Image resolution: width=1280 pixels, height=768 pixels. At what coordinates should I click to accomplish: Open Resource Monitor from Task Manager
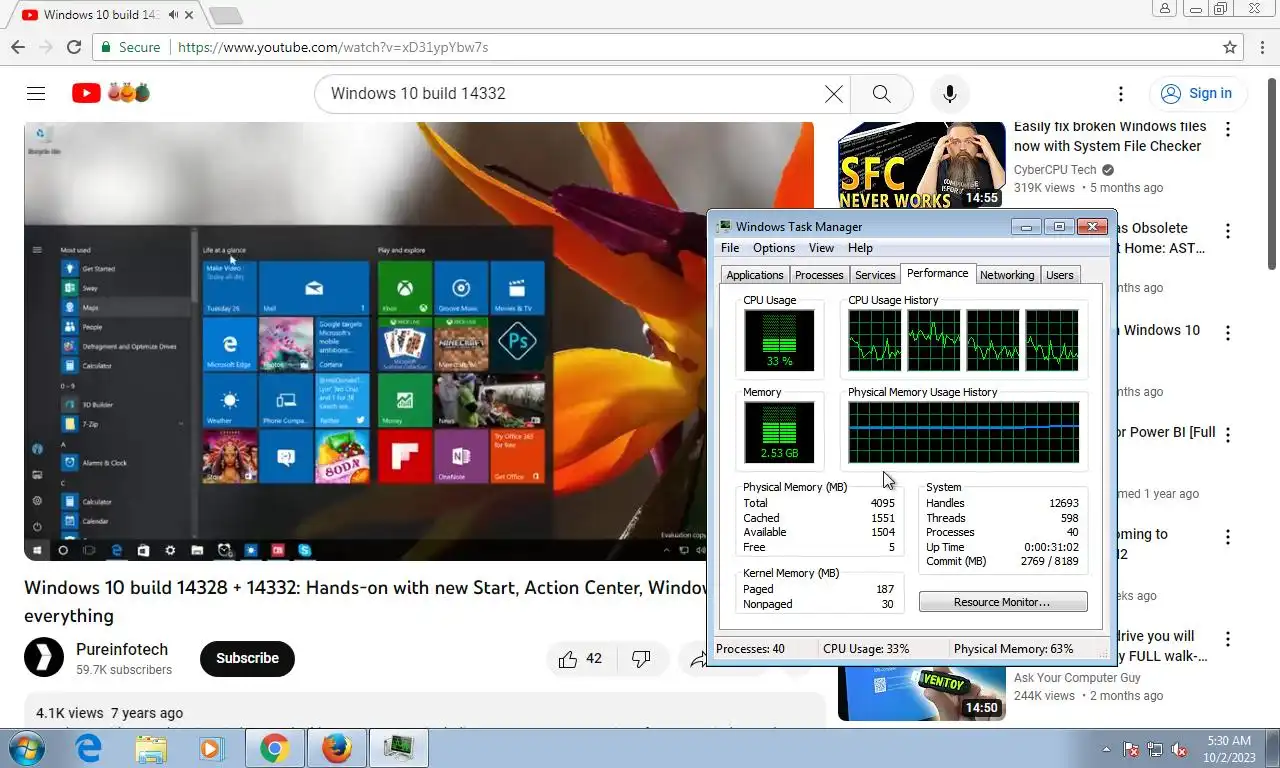point(1003,602)
